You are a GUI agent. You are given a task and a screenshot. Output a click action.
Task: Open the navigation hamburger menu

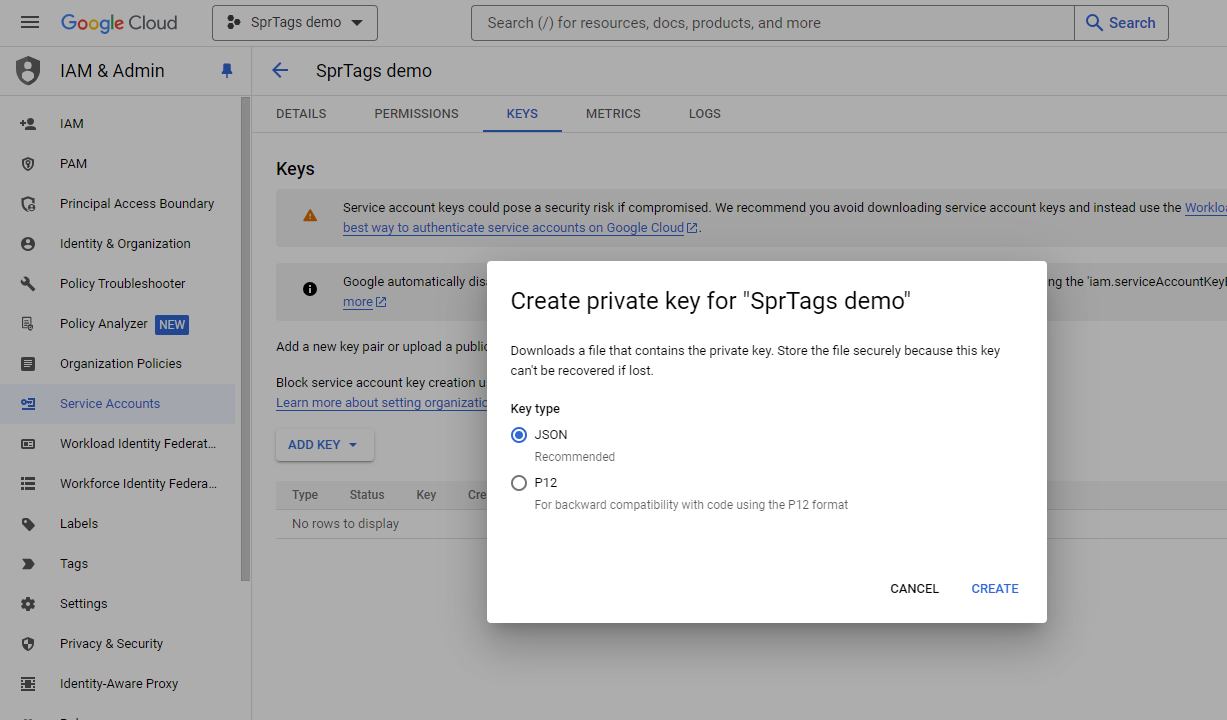(x=29, y=21)
